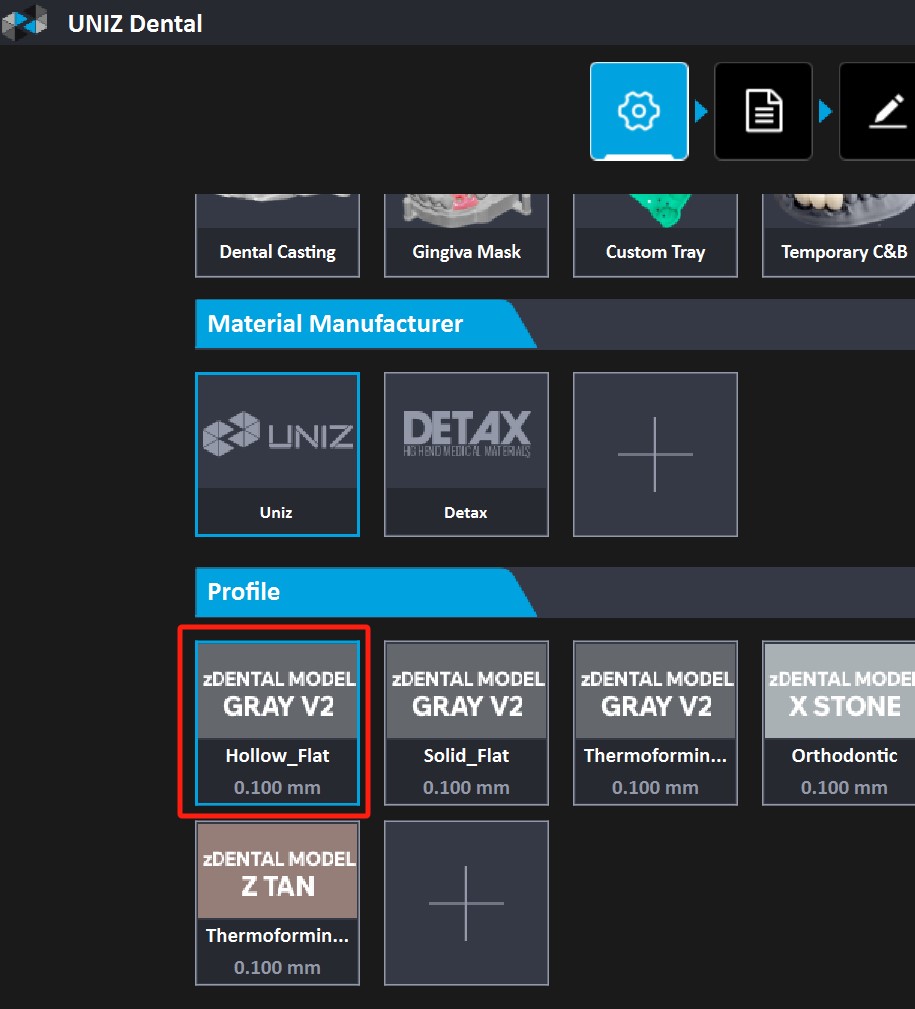Click the Profile section header
Image resolution: width=915 pixels, height=1009 pixels.
coord(365,592)
